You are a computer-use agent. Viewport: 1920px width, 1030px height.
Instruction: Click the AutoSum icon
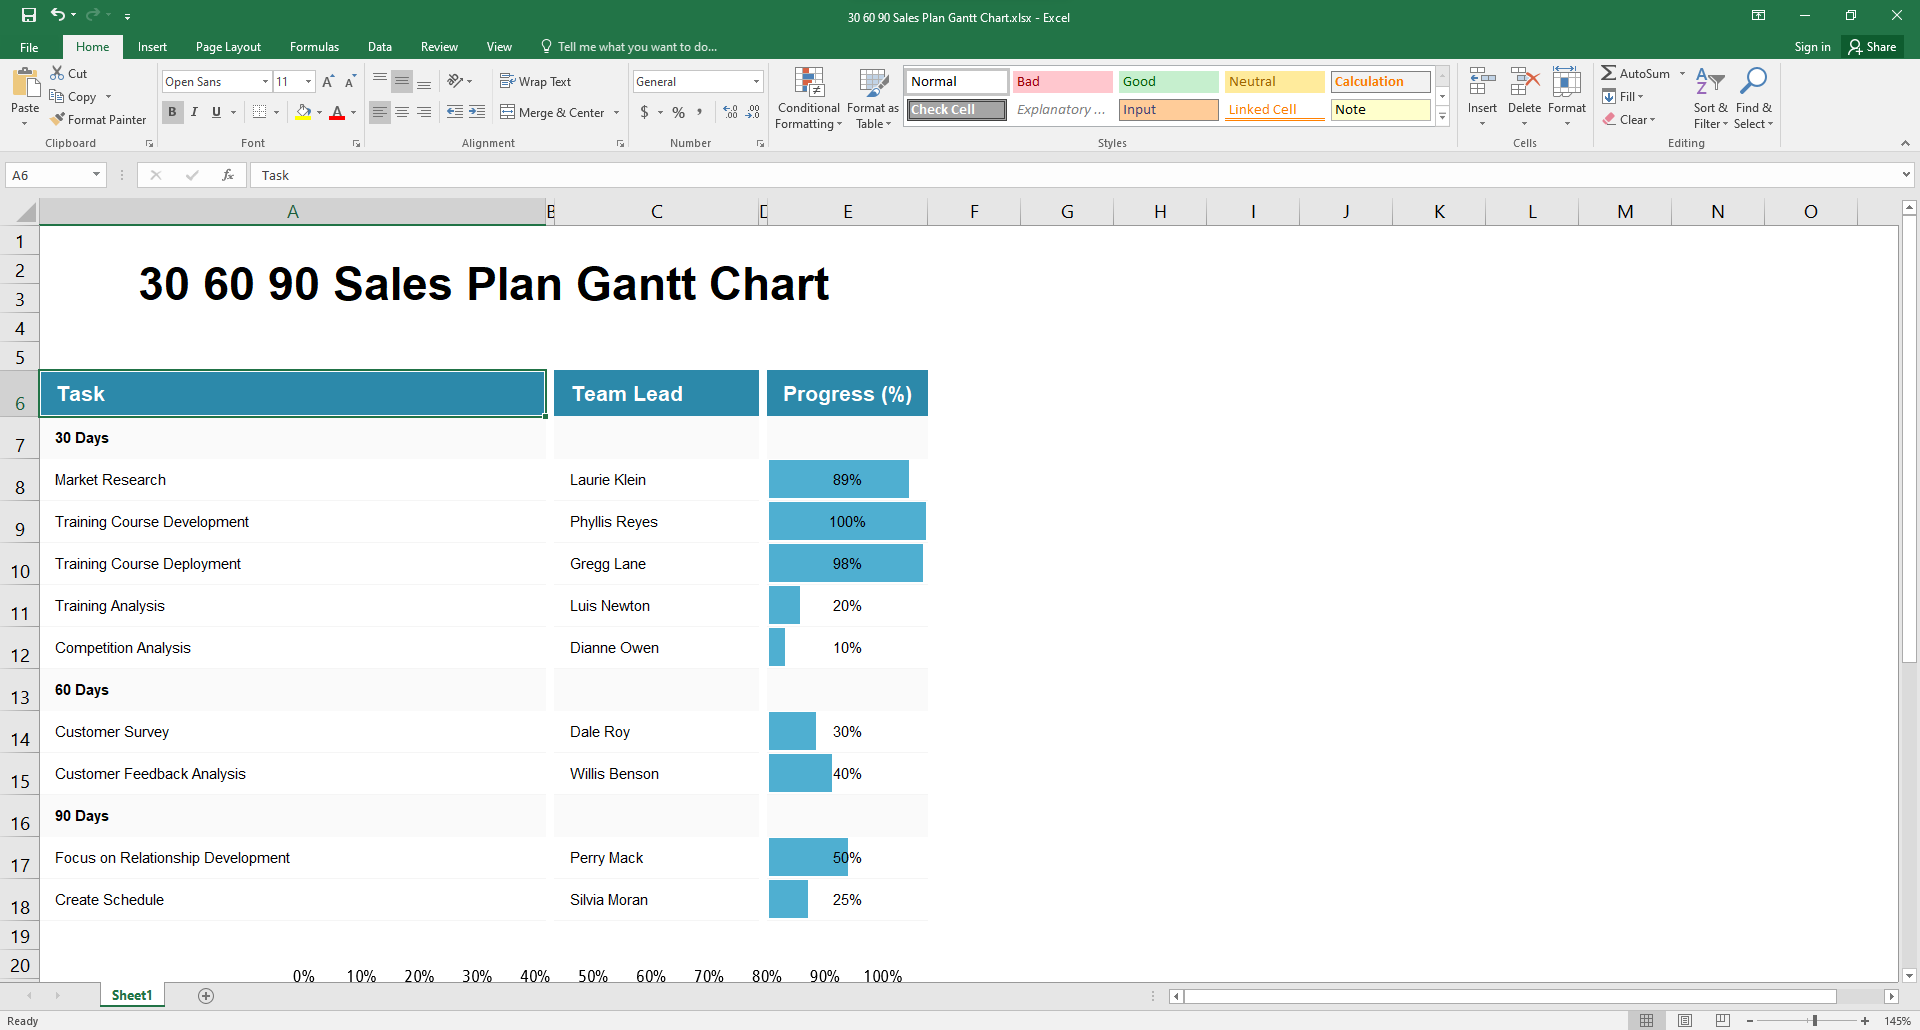[x=1609, y=73]
